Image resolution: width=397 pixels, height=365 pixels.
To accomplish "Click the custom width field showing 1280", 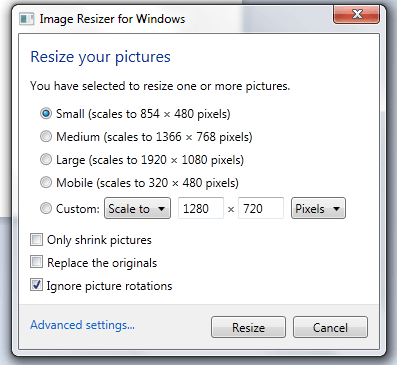I will [x=201, y=208].
